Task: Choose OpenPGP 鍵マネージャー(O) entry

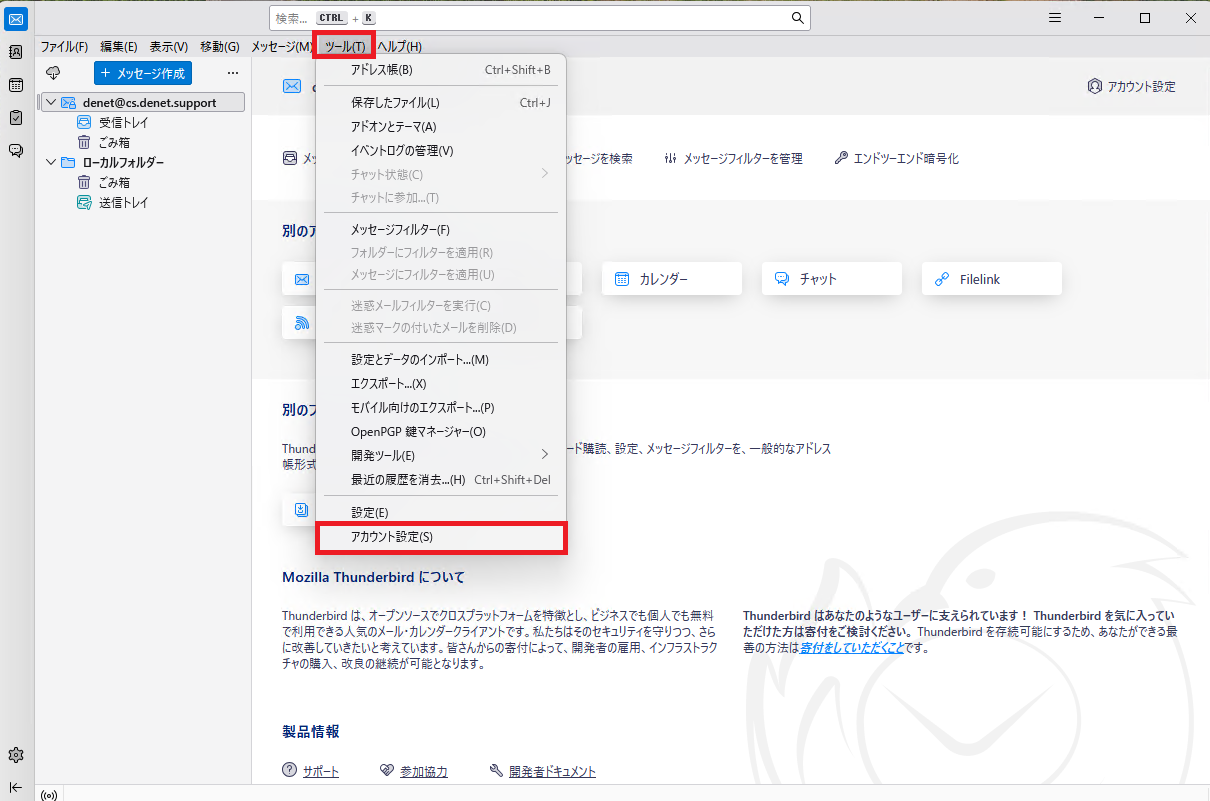Action: (x=441, y=432)
